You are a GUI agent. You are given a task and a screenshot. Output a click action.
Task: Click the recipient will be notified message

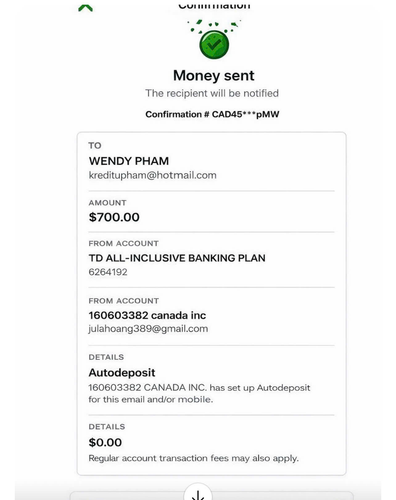[x=212, y=93]
